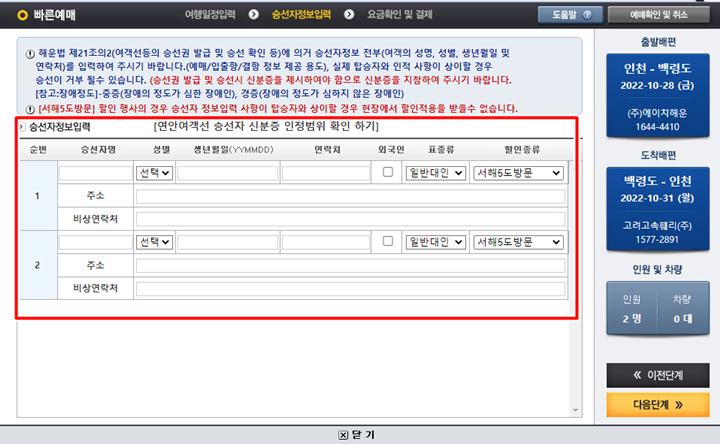Screen dimensions: 720x444
Task: Click the 2022-10-28 (금) date text
Action: pyautogui.click(x=657, y=85)
